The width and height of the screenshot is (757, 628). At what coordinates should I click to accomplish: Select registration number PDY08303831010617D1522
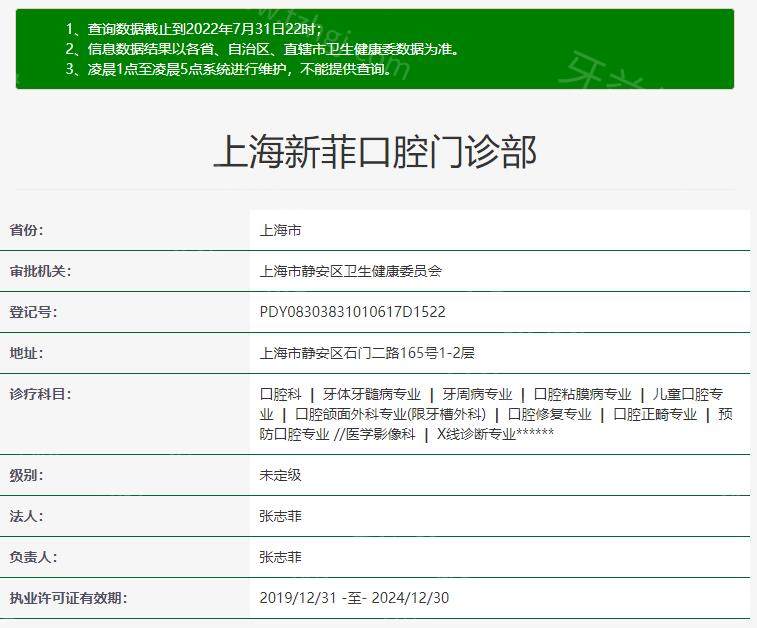(x=352, y=312)
